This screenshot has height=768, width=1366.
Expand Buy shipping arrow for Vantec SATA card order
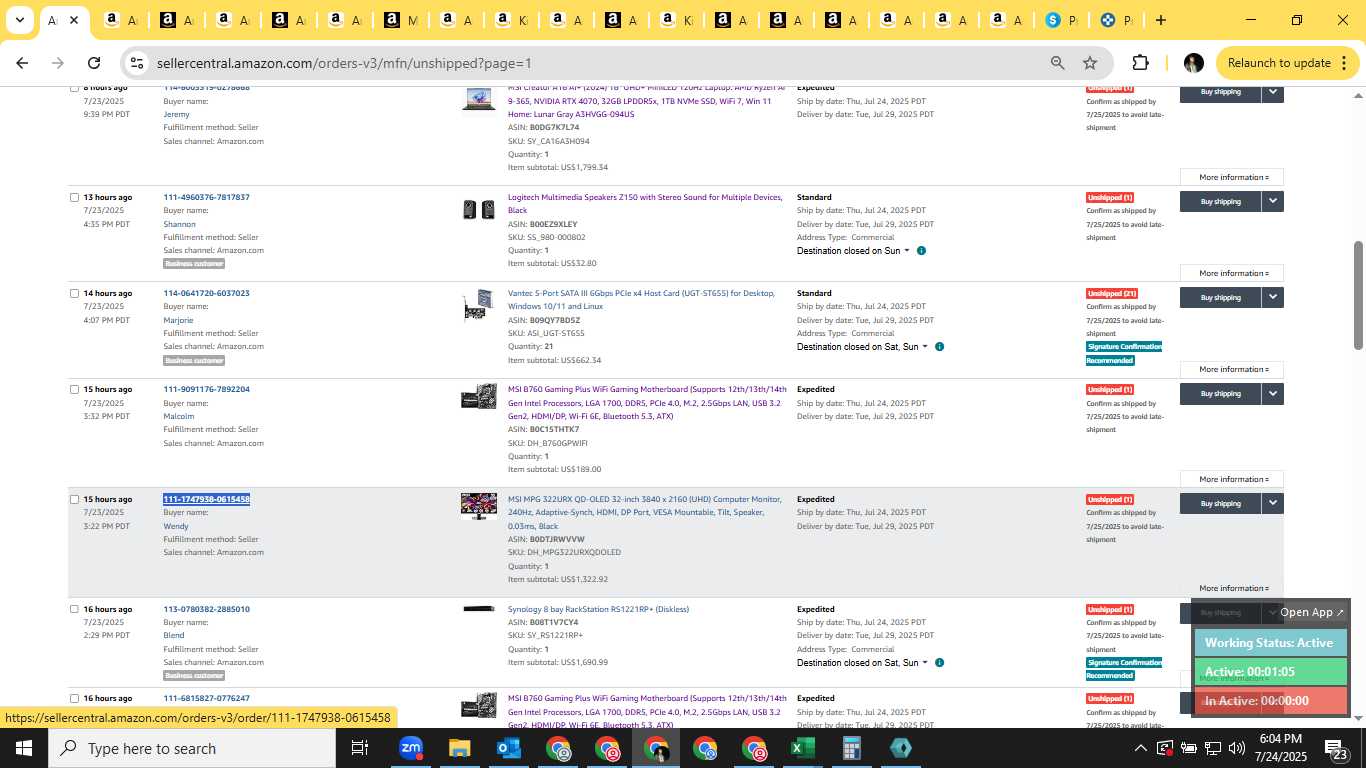[1272, 297]
